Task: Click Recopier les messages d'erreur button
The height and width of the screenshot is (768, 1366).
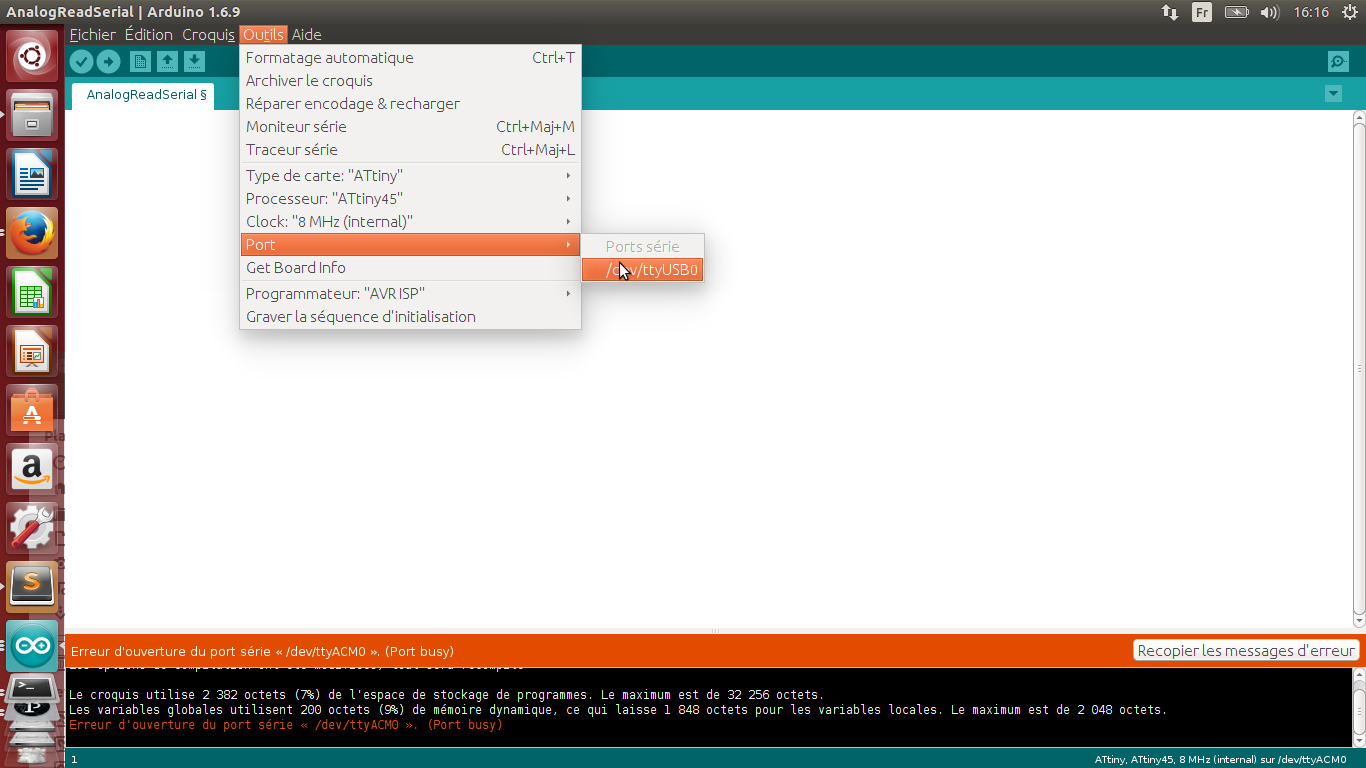Action: [x=1247, y=650]
